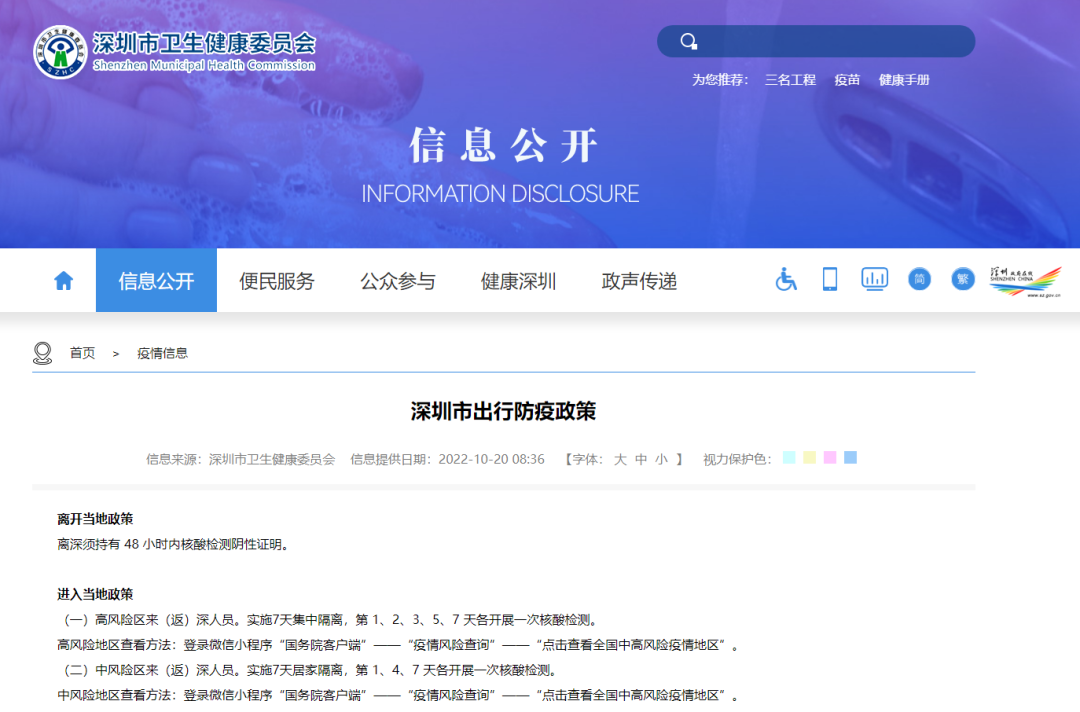Click the 进入当地政策 heading
The height and width of the screenshot is (712, 1080).
pyautogui.click(x=95, y=594)
